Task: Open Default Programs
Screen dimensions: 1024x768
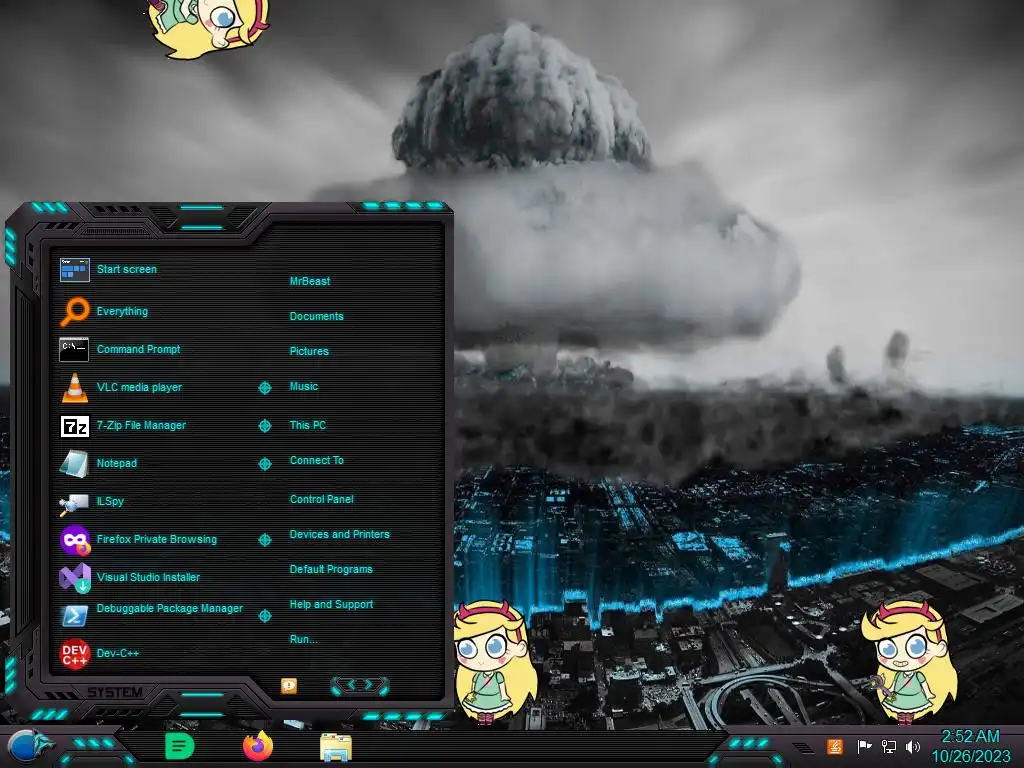Action: tap(331, 569)
